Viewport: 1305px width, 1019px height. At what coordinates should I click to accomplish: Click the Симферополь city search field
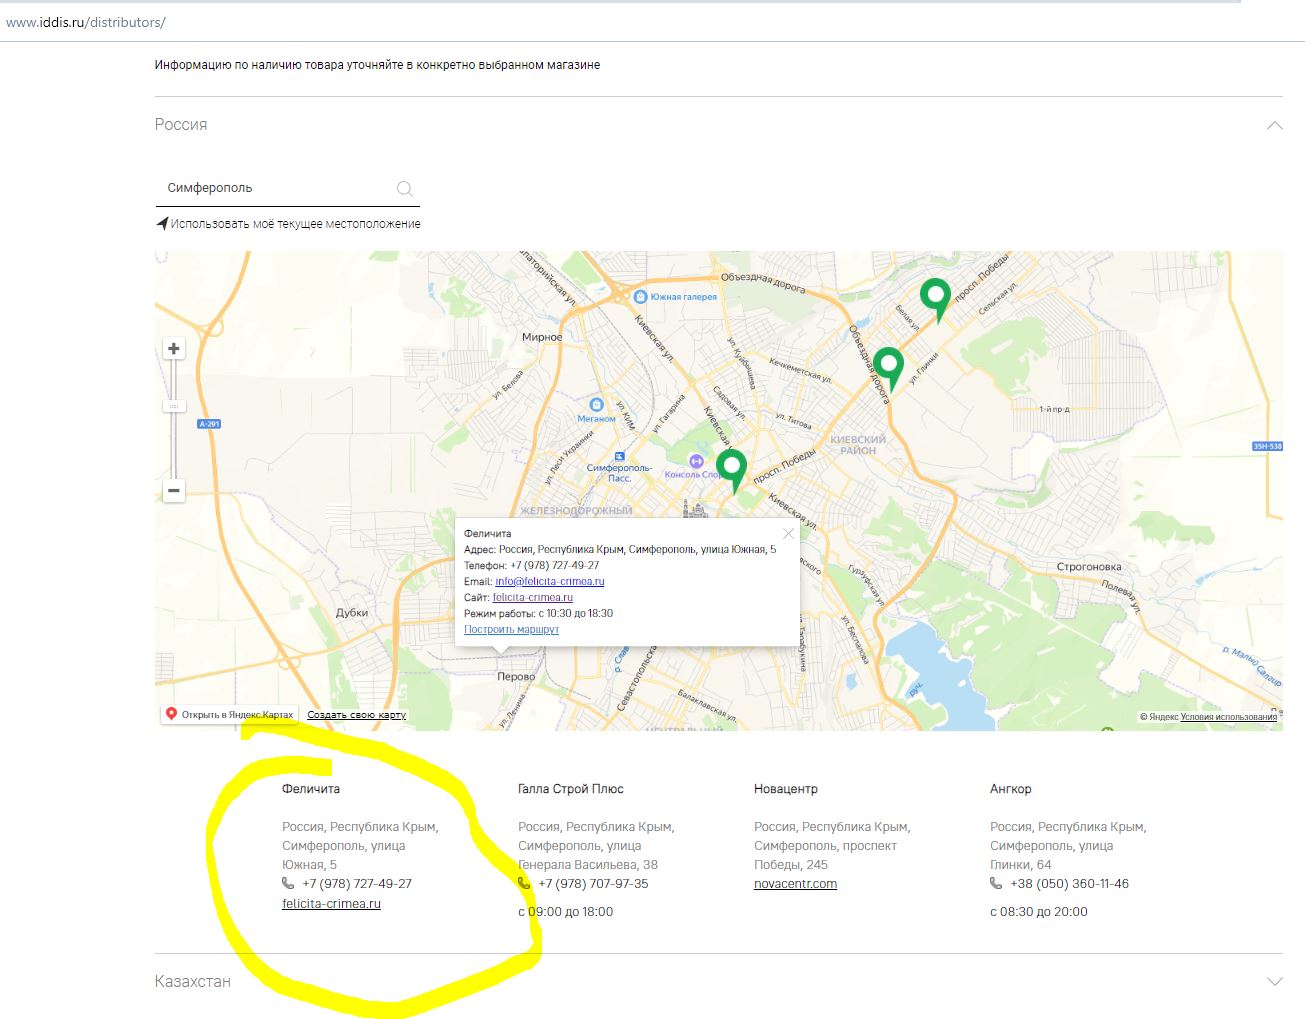coord(287,188)
